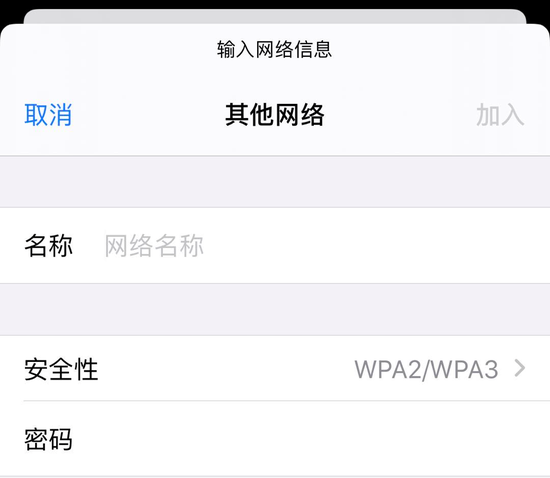Tap the grey background sheet behind the modal

click(x=275, y=16)
